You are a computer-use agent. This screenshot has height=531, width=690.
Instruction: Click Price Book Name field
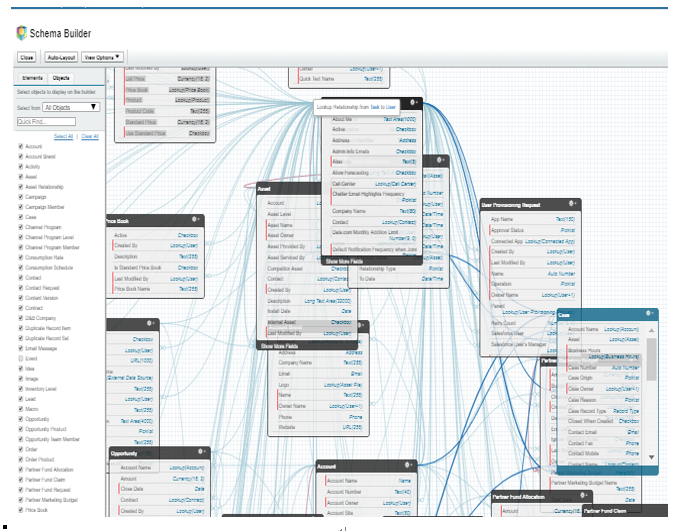(156, 289)
